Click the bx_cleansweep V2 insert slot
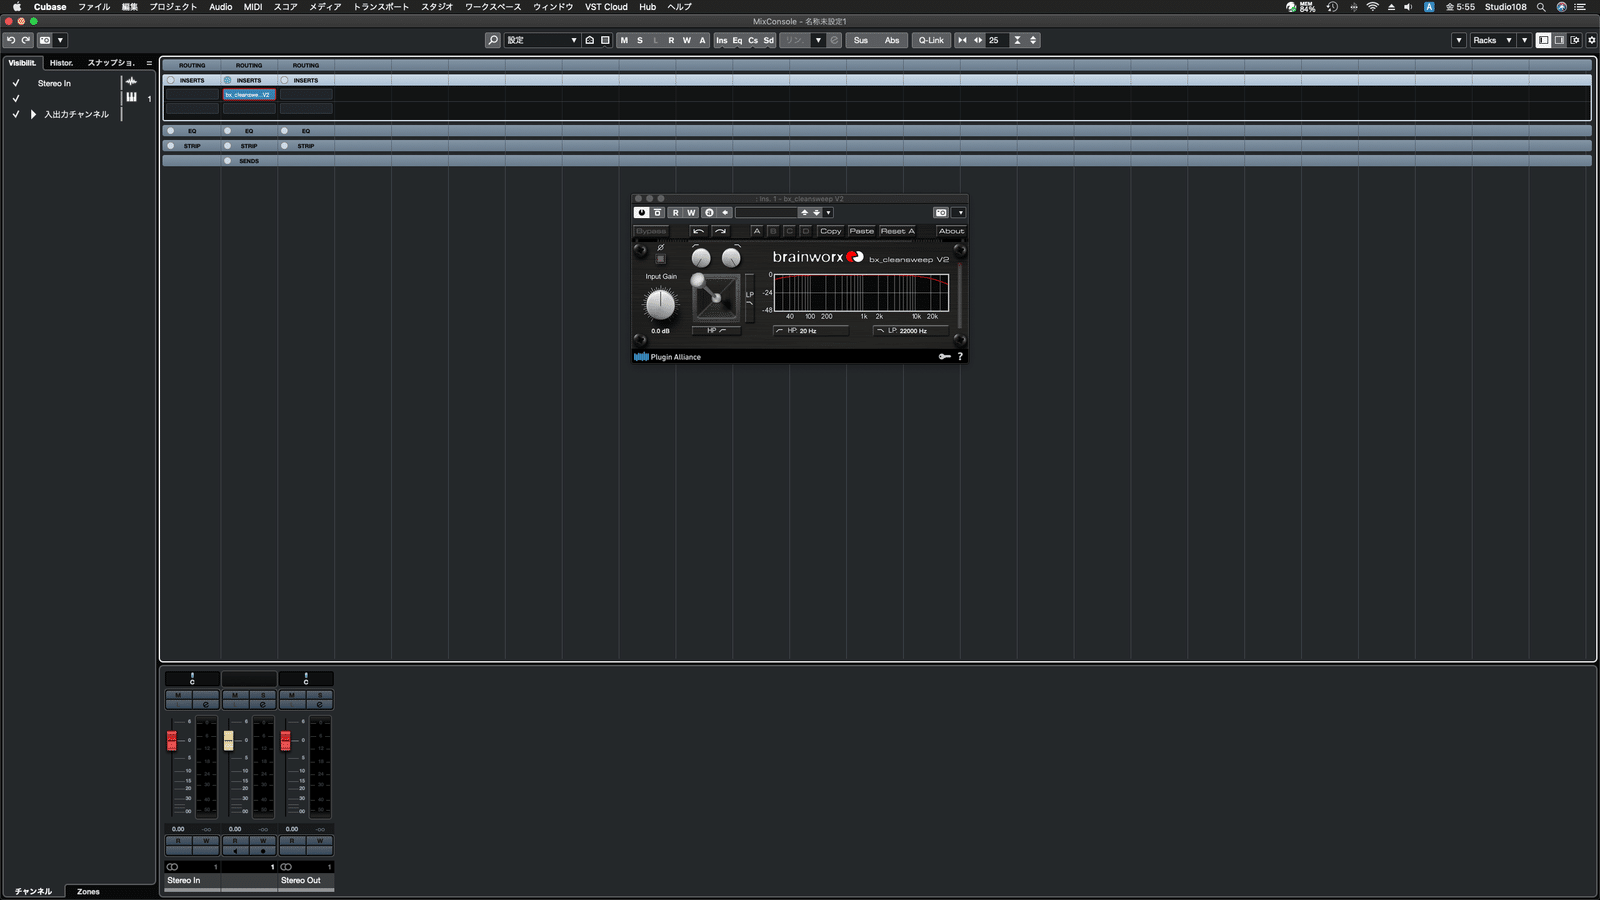The image size is (1600, 900). (x=249, y=95)
